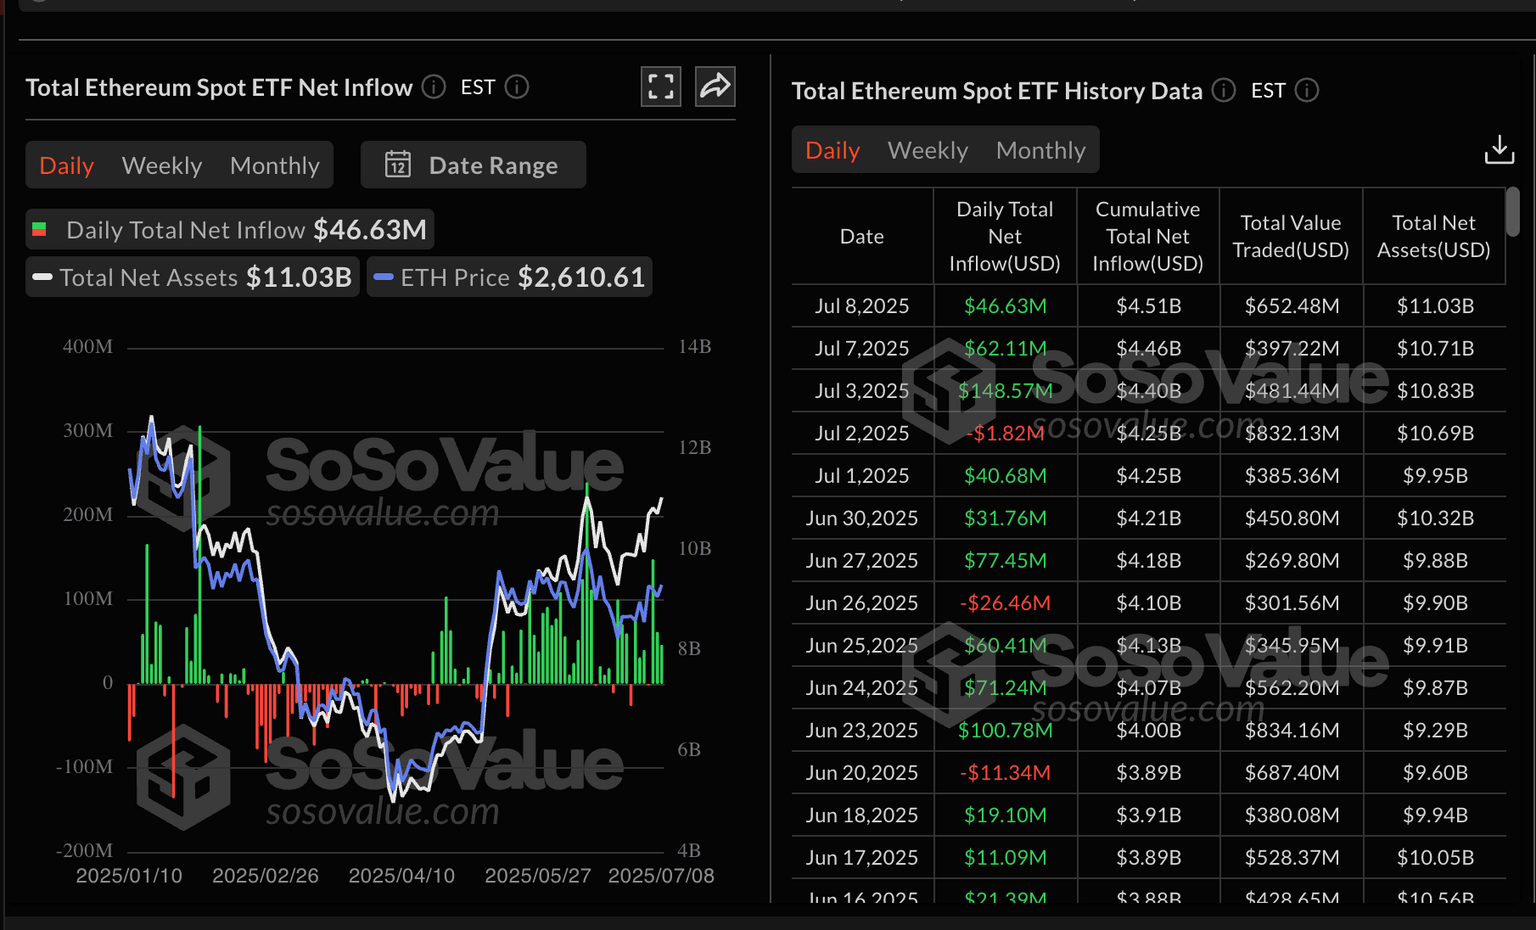1536x930 pixels.
Task: Select Jun 20,2025 date cell
Action: point(862,773)
